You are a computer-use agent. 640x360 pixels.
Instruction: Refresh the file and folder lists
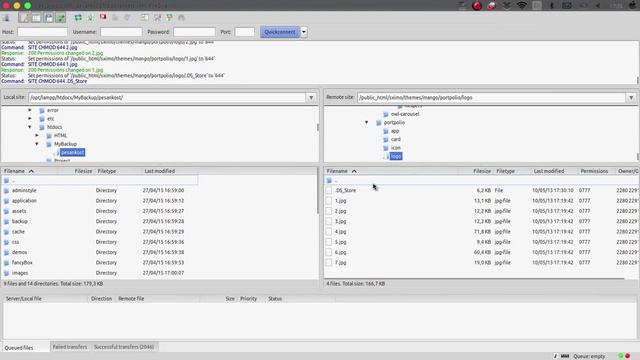(78, 18)
